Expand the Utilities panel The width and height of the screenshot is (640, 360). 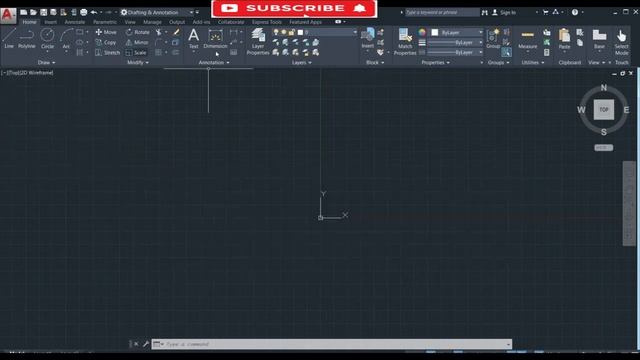(x=533, y=62)
